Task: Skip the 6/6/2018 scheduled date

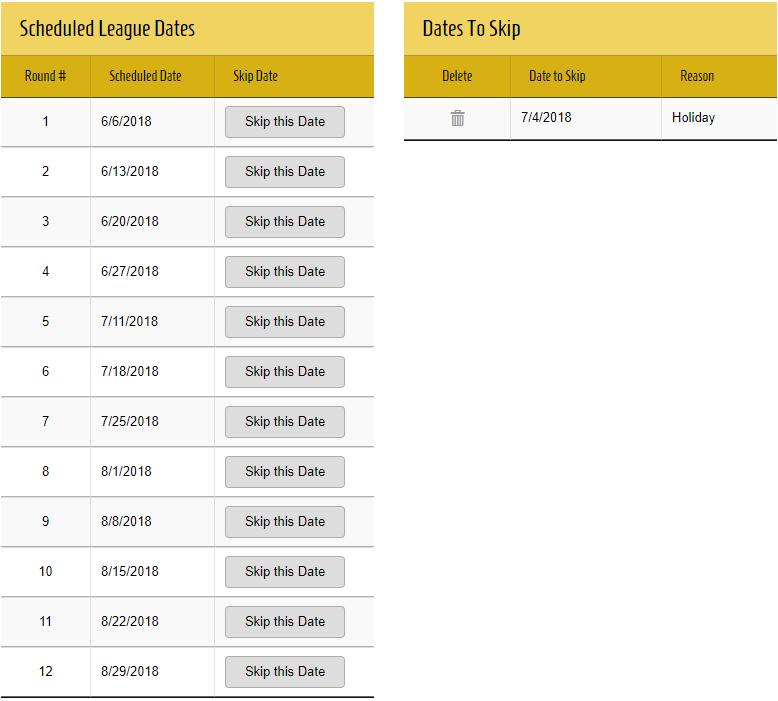Action: 285,122
